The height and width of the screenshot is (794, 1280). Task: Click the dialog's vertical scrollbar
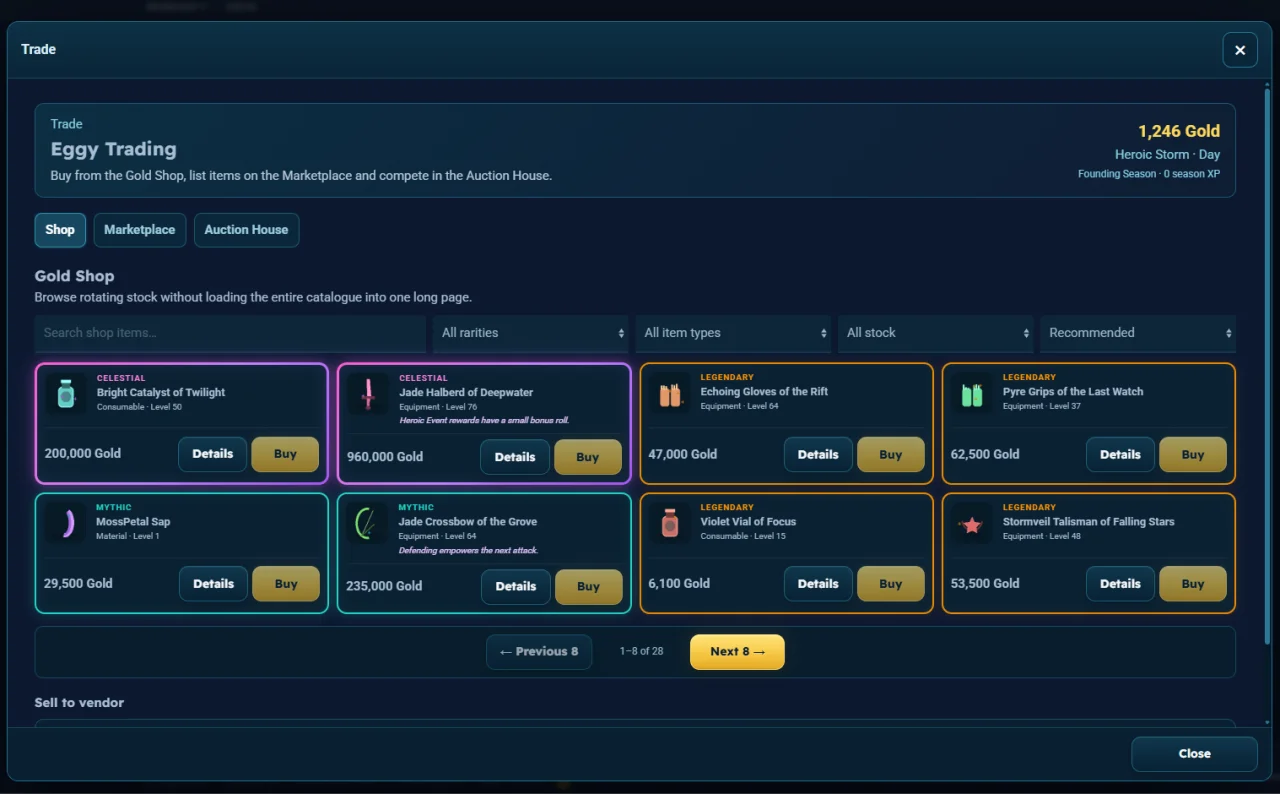click(1267, 365)
